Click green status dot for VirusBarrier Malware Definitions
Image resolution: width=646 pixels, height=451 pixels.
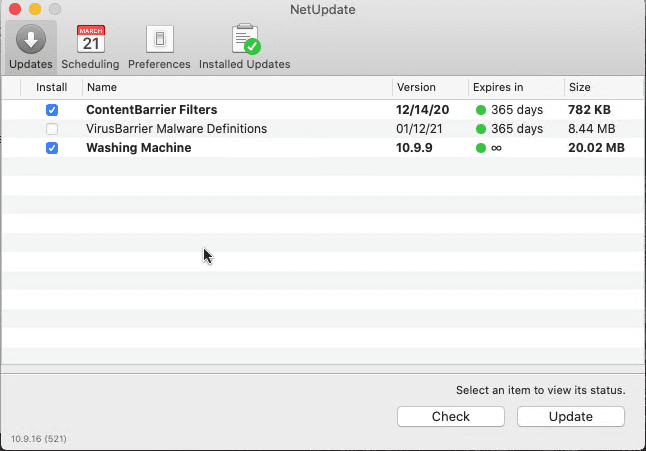point(481,129)
